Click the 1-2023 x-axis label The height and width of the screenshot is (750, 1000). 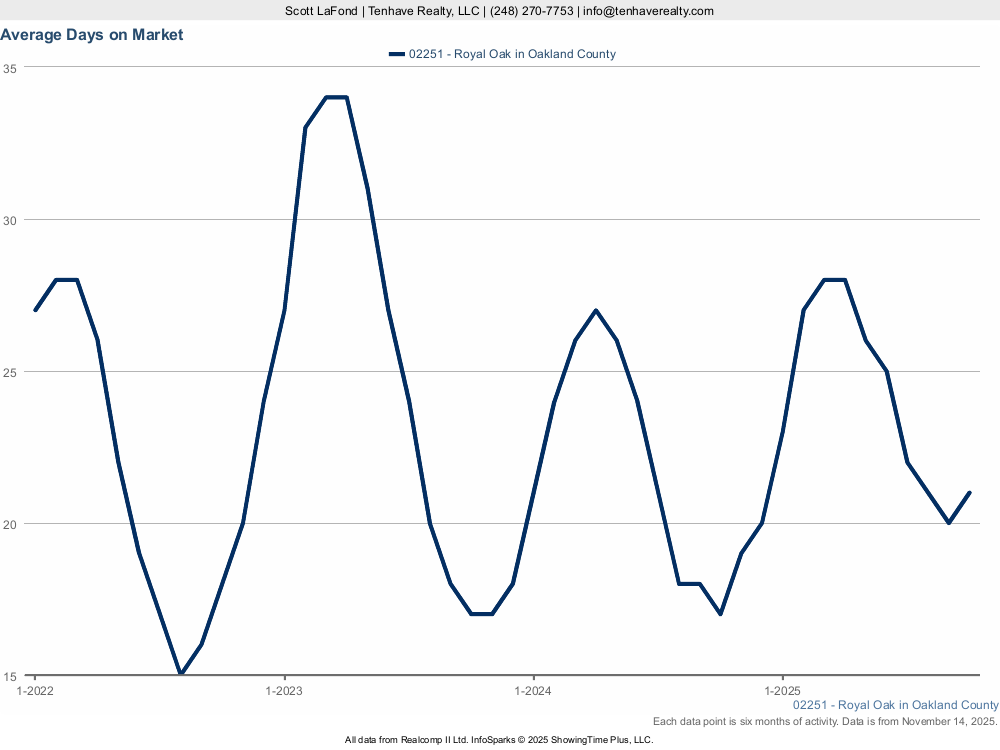(284, 691)
